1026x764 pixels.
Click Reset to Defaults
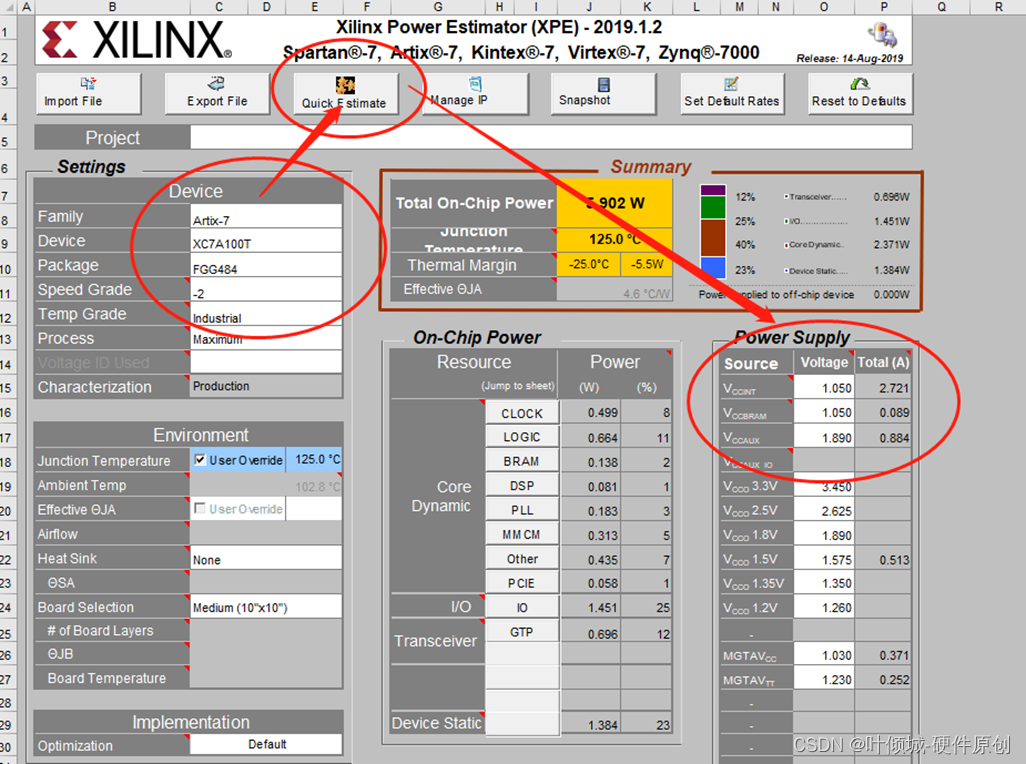point(860,94)
